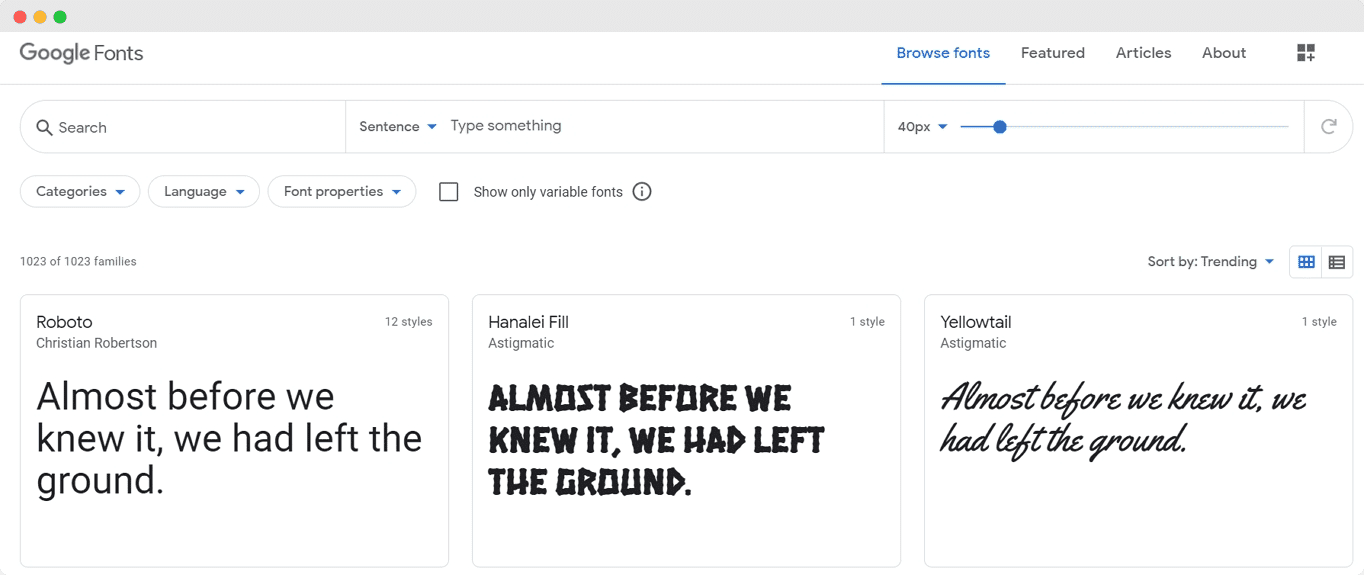This screenshot has width=1364, height=575.
Task: Click the Yellowtail script preview sentence
Action: coord(1123,420)
